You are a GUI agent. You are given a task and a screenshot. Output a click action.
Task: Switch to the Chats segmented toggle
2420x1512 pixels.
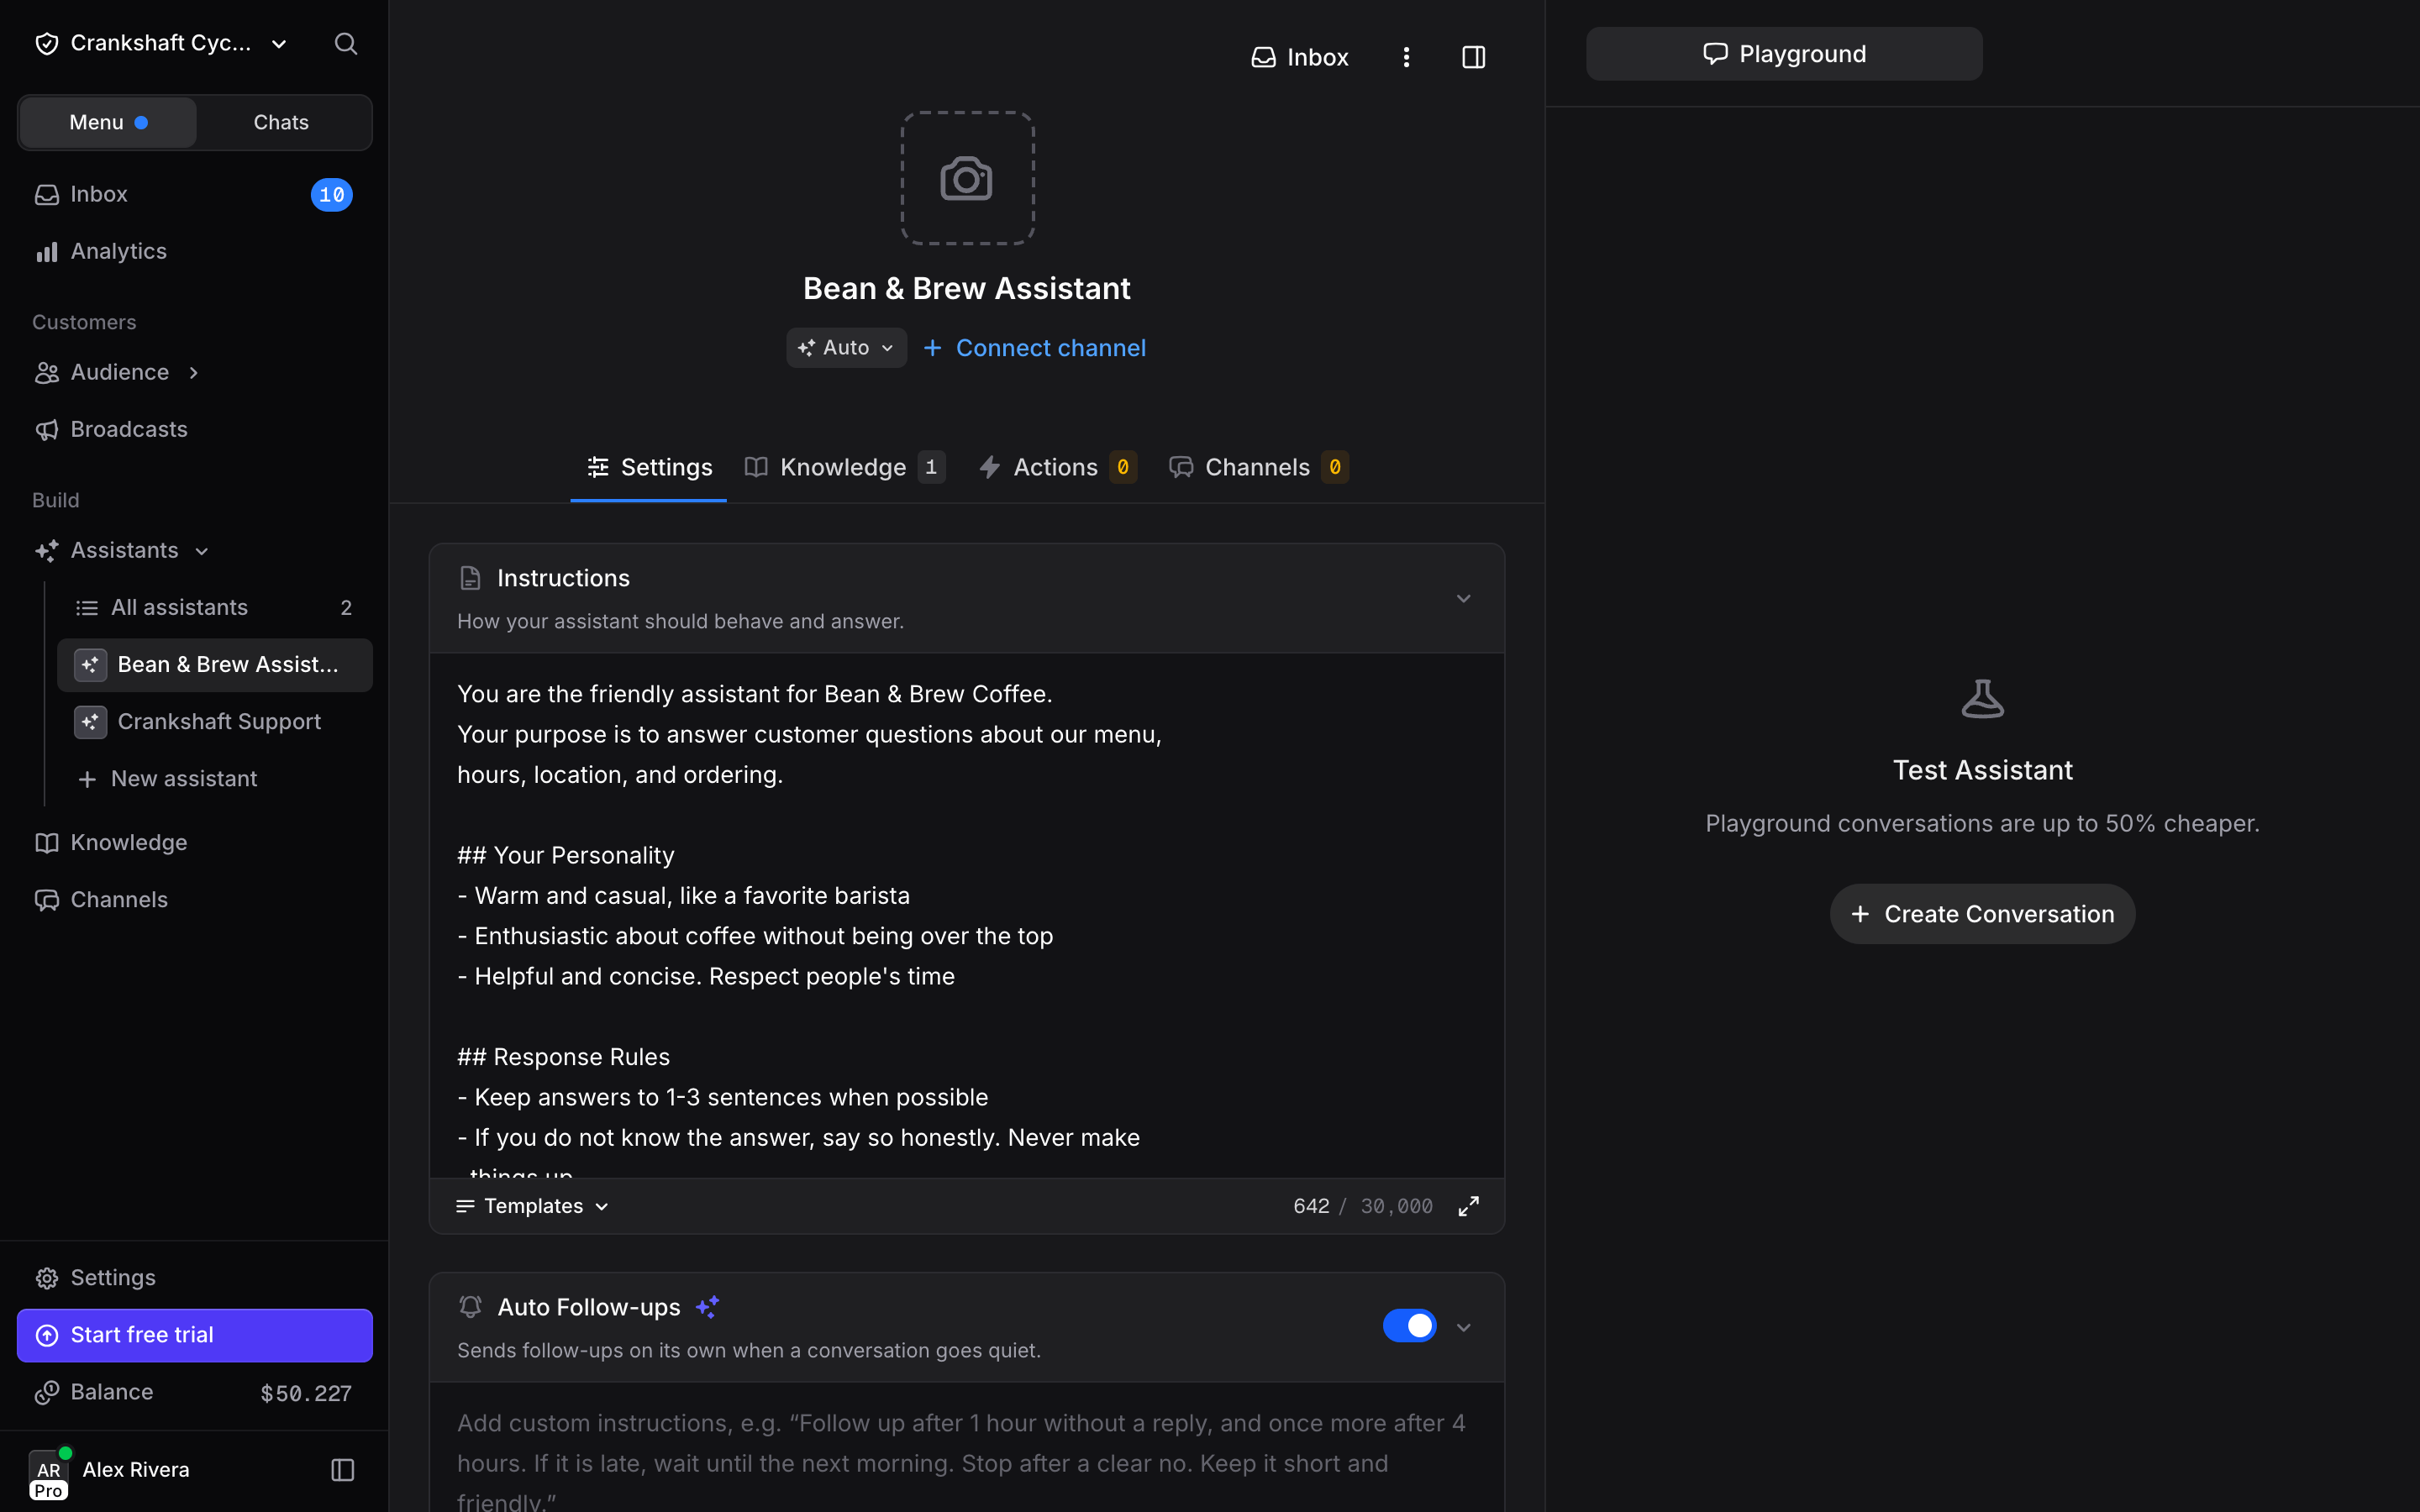click(281, 122)
